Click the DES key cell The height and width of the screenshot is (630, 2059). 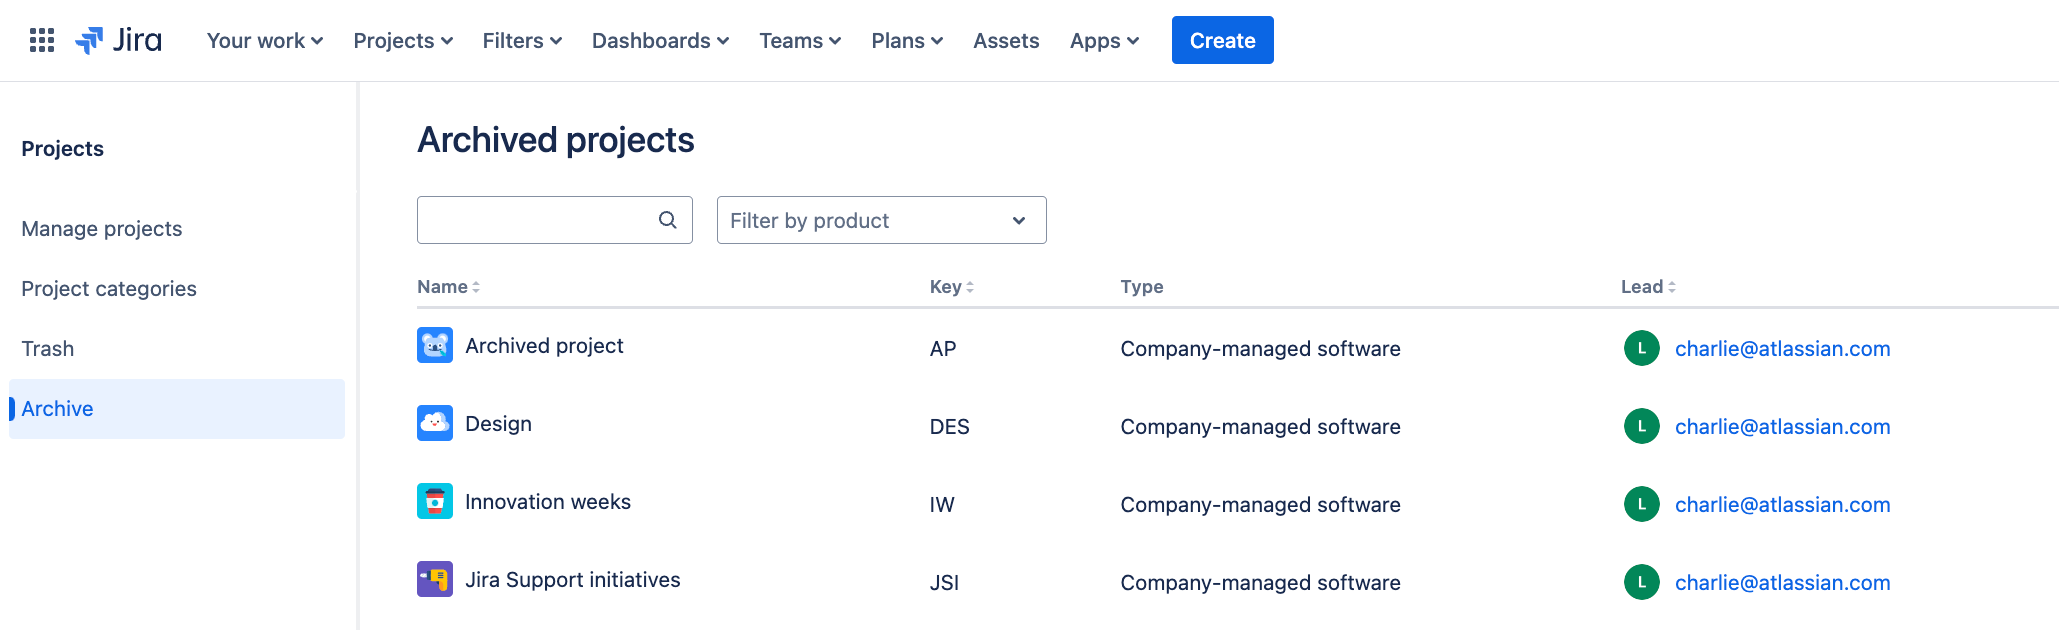click(x=950, y=427)
